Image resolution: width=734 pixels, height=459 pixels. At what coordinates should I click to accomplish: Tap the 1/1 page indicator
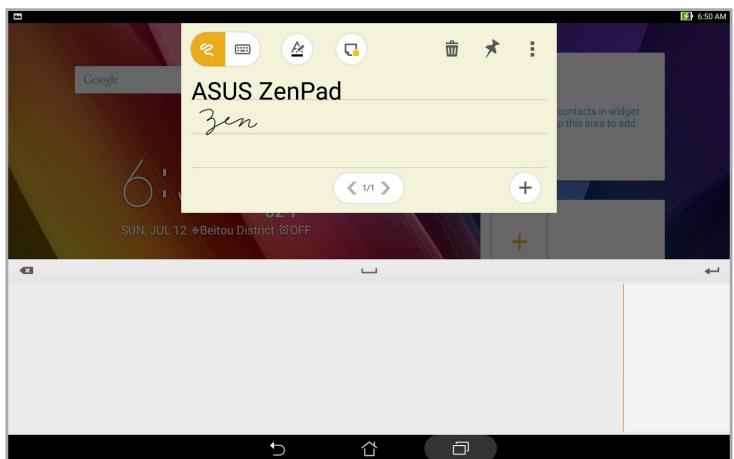(368, 188)
